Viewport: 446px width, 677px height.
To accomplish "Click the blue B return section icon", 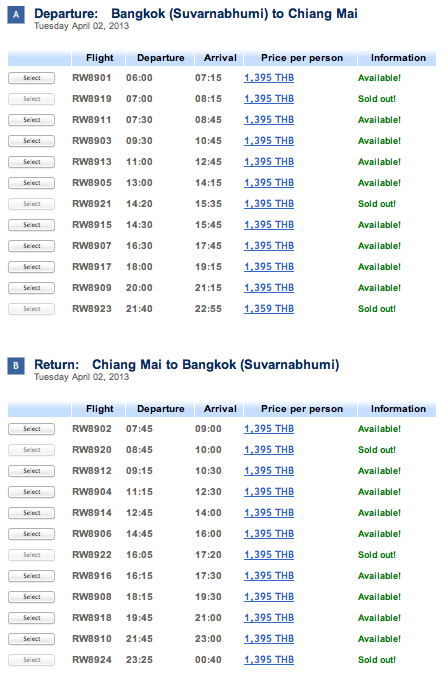I will [x=16, y=366].
